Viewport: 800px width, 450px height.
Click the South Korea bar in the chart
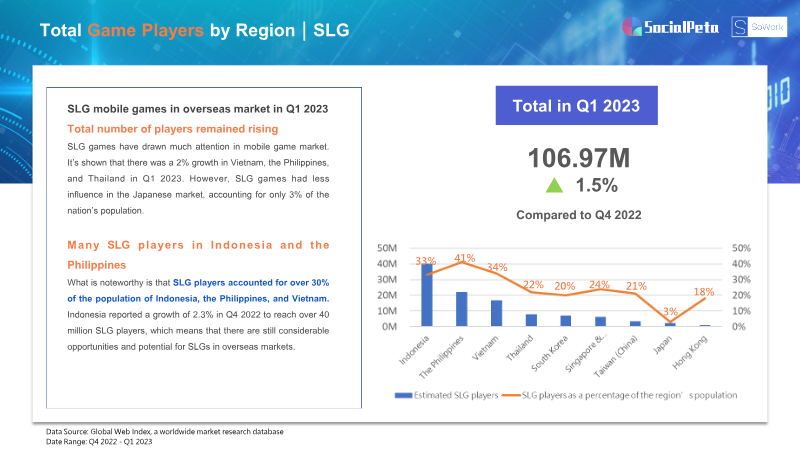[566, 321]
